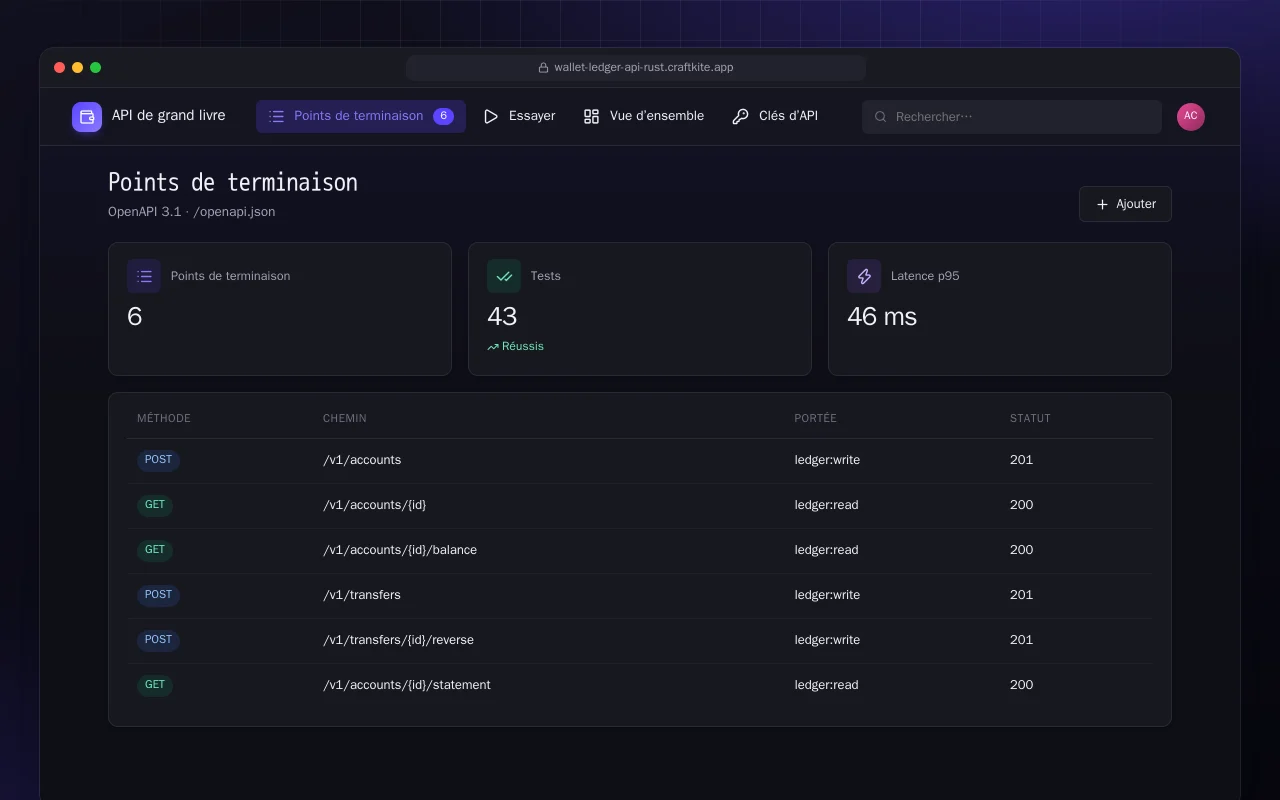Click the grid icon for Vue d'ensemble
This screenshot has width=1280, height=800.
pyautogui.click(x=591, y=117)
